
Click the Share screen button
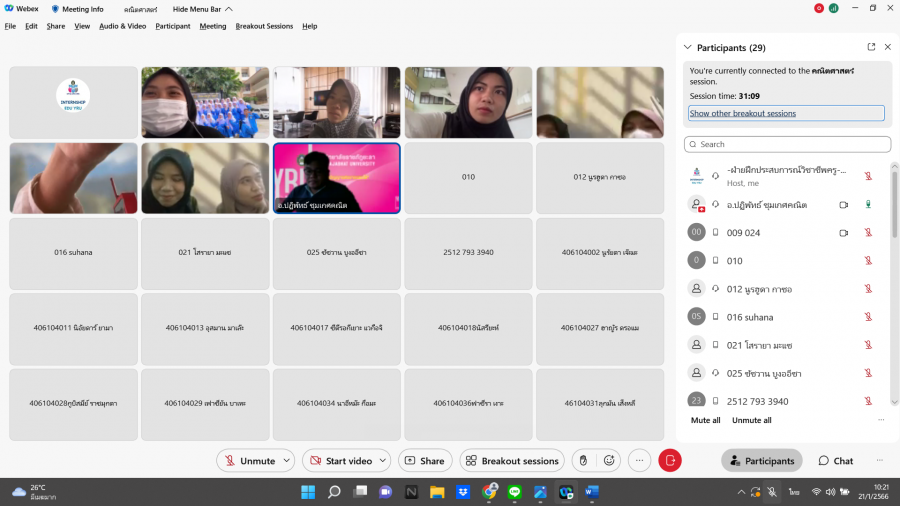click(x=425, y=461)
